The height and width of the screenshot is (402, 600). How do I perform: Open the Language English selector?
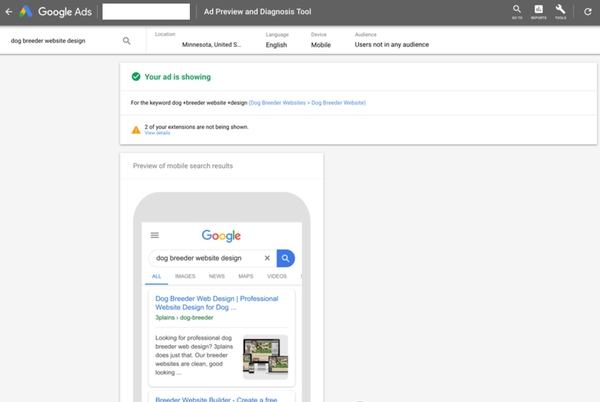click(x=277, y=40)
